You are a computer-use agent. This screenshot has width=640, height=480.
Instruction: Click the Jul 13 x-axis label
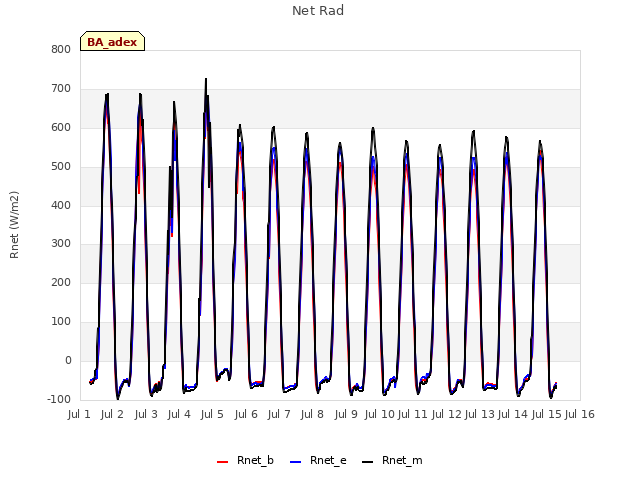[480, 414]
